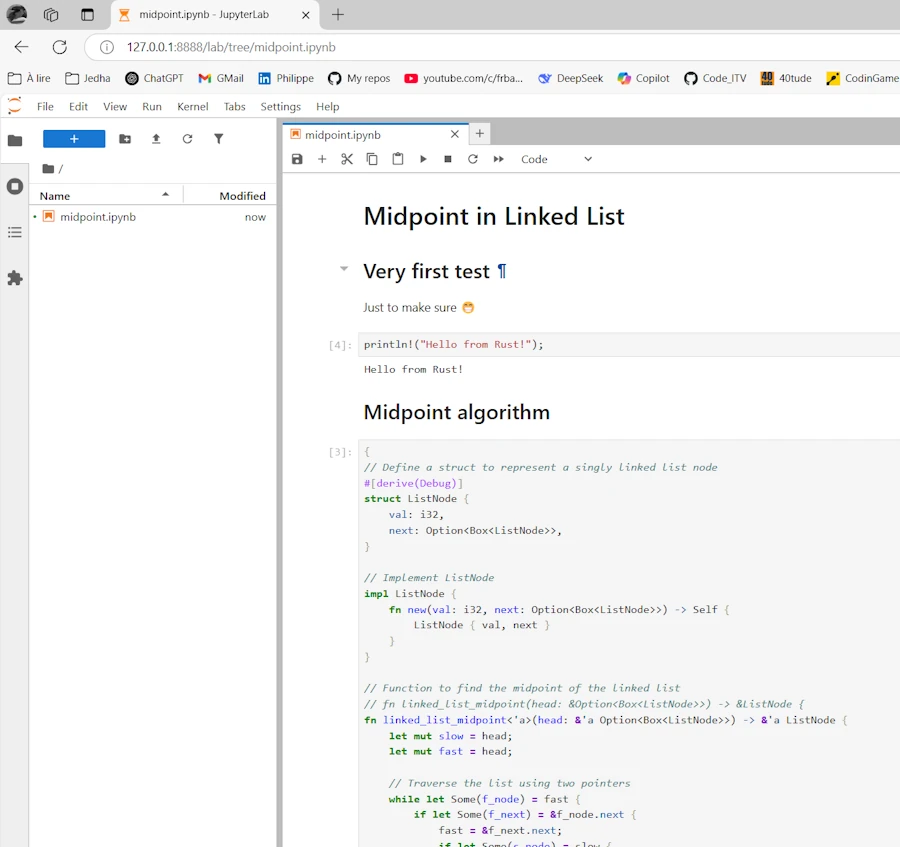Image resolution: width=900 pixels, height=847 pixels.
Task: Sort files by the Modified column
Action: point(230,196)
